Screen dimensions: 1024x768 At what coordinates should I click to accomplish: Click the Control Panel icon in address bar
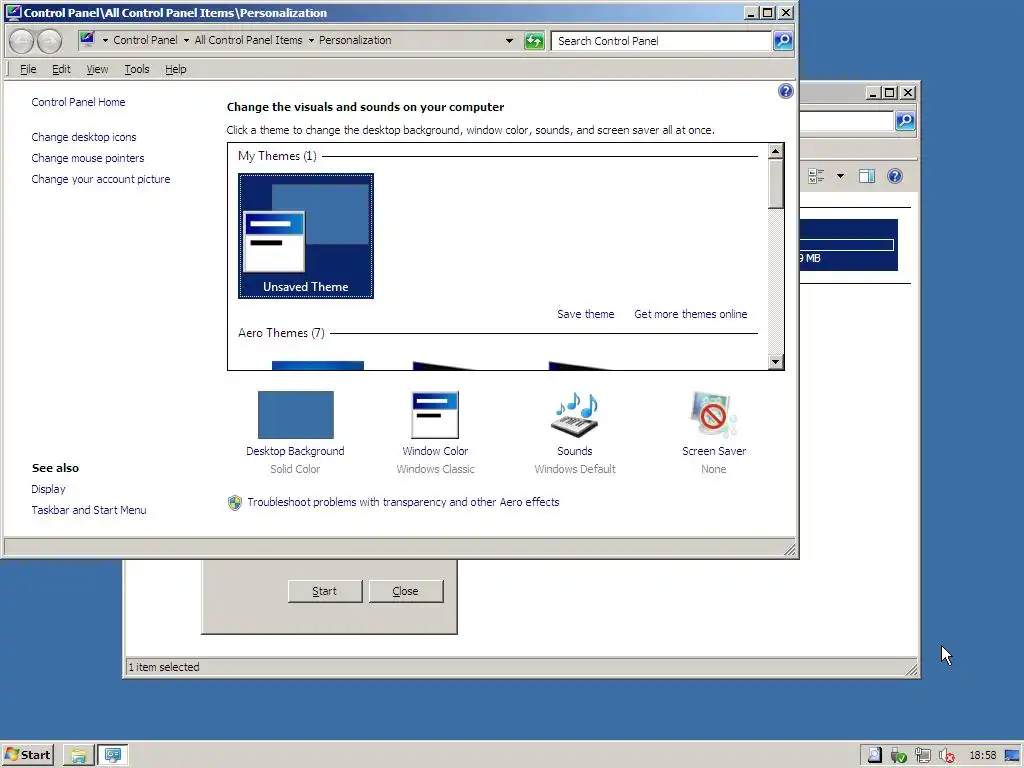pos(87,40)
